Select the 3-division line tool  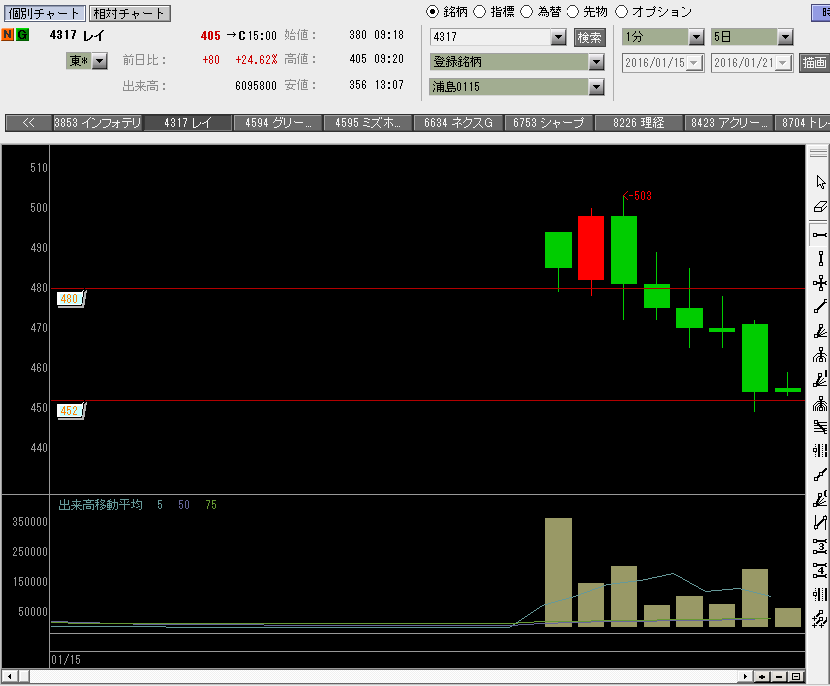tap(820, 546)
